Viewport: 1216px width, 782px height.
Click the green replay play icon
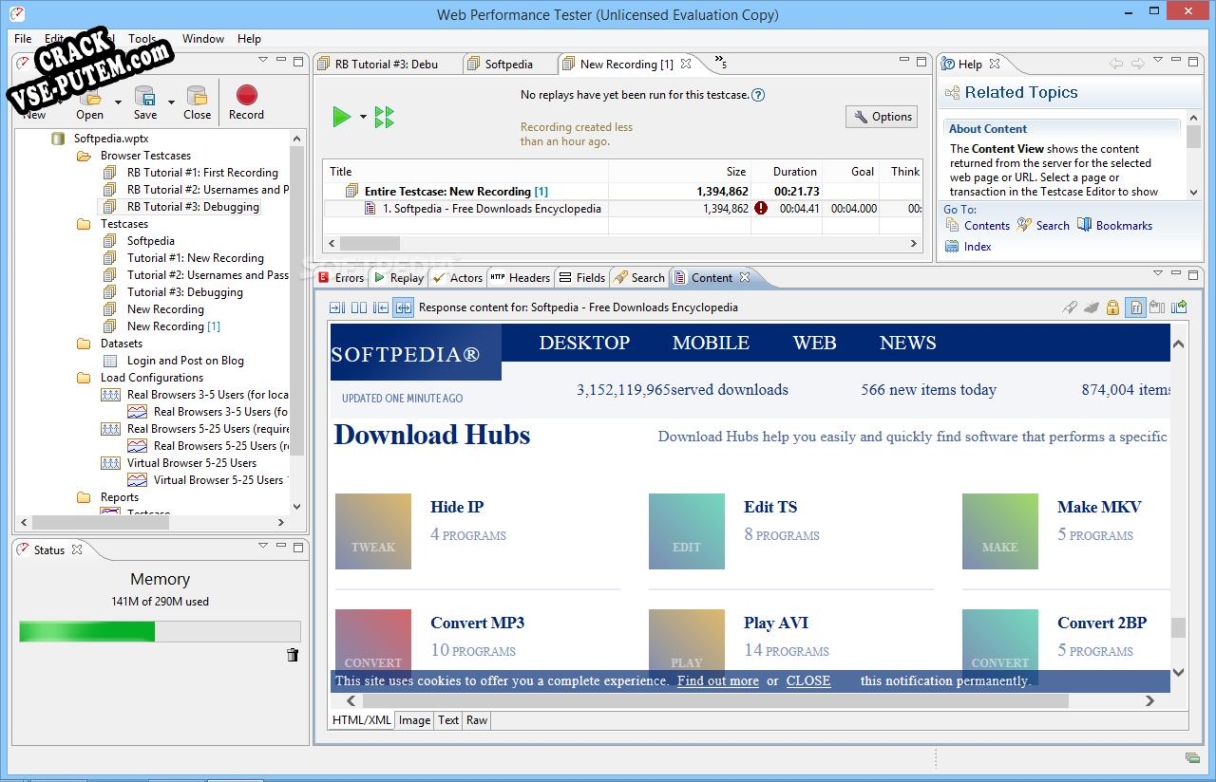342,117
